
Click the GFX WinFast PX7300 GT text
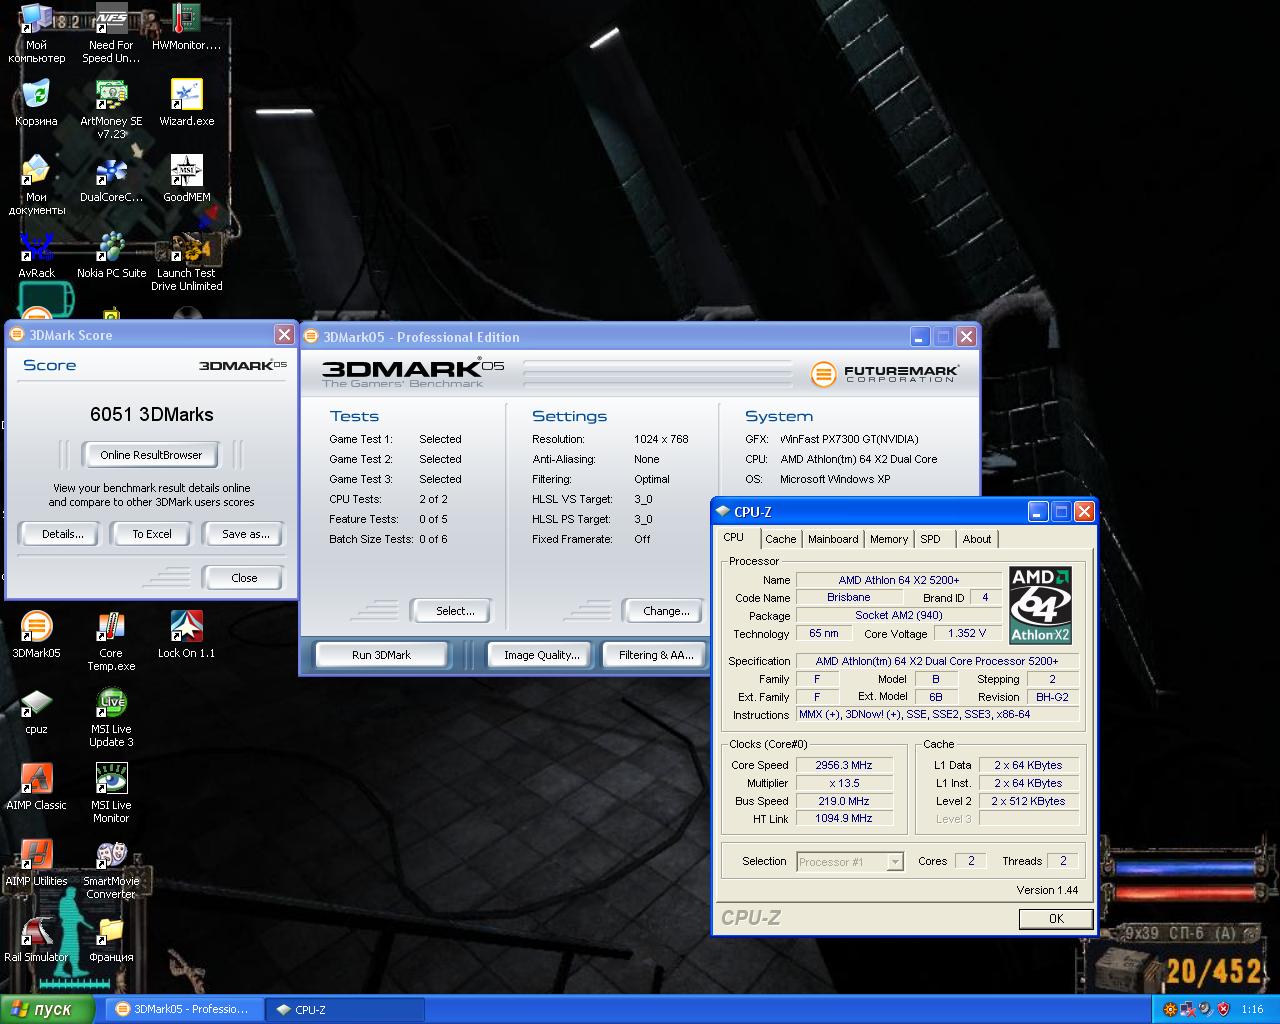click(x=849, y=439)
